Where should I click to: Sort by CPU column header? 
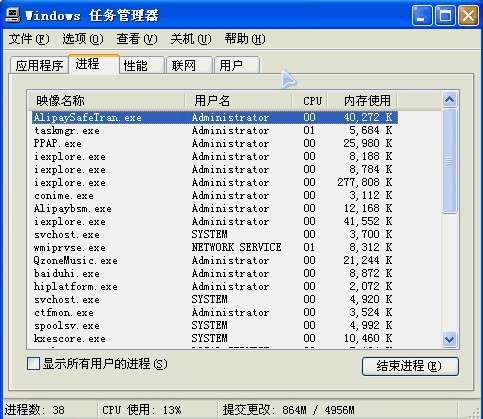[x=310, y=100]
